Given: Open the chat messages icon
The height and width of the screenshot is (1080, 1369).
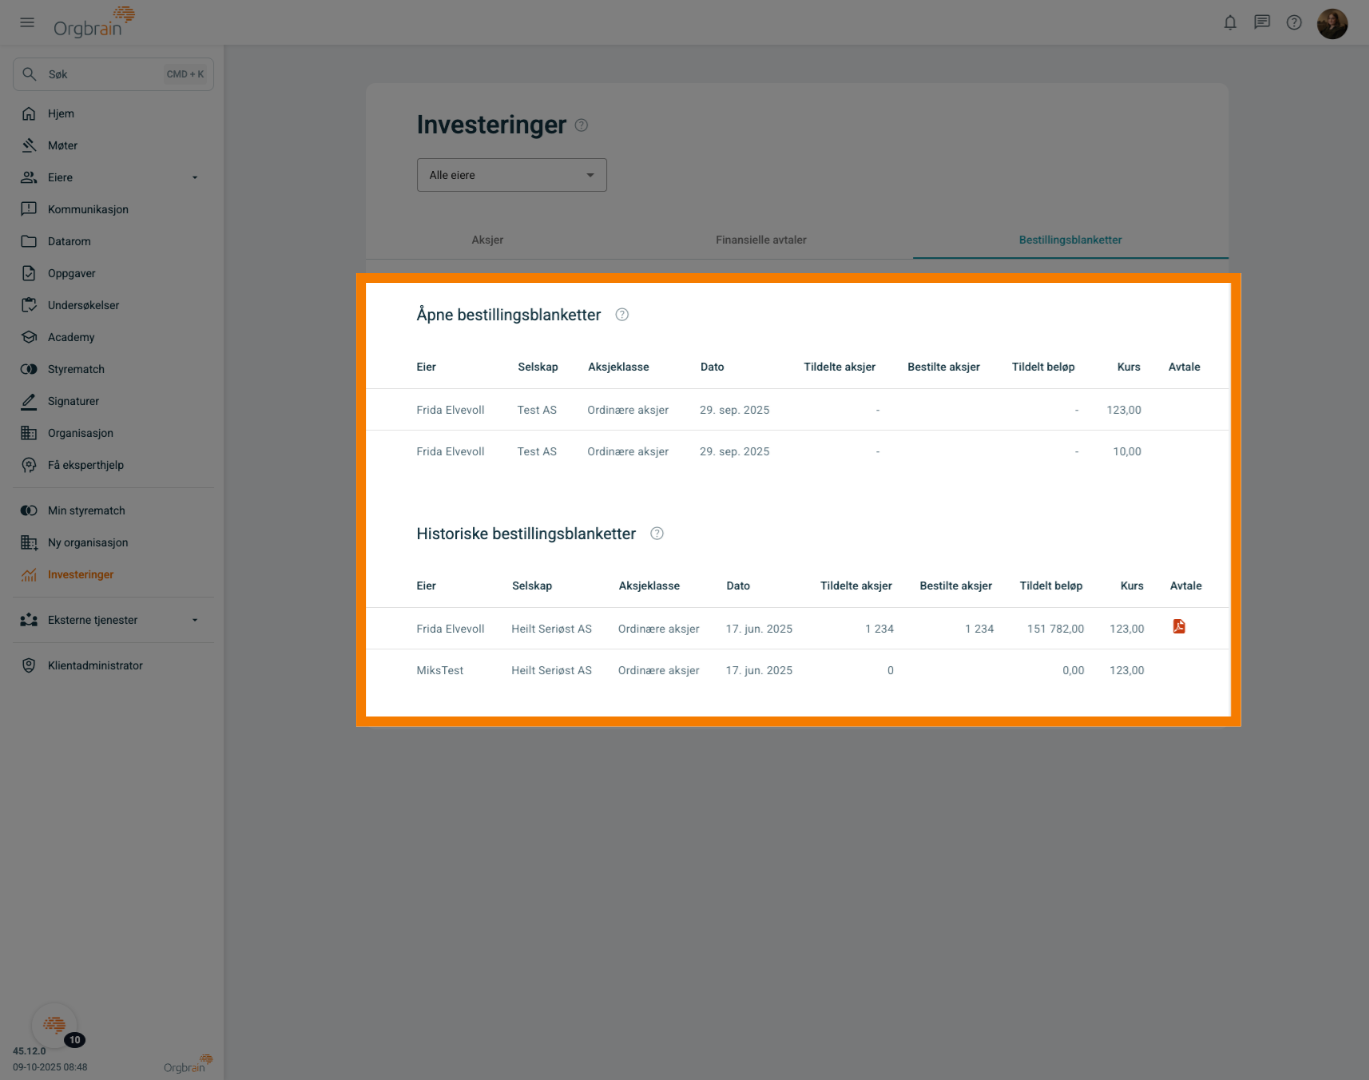Looking at the screenshot, I should (x=1262, y=23).
